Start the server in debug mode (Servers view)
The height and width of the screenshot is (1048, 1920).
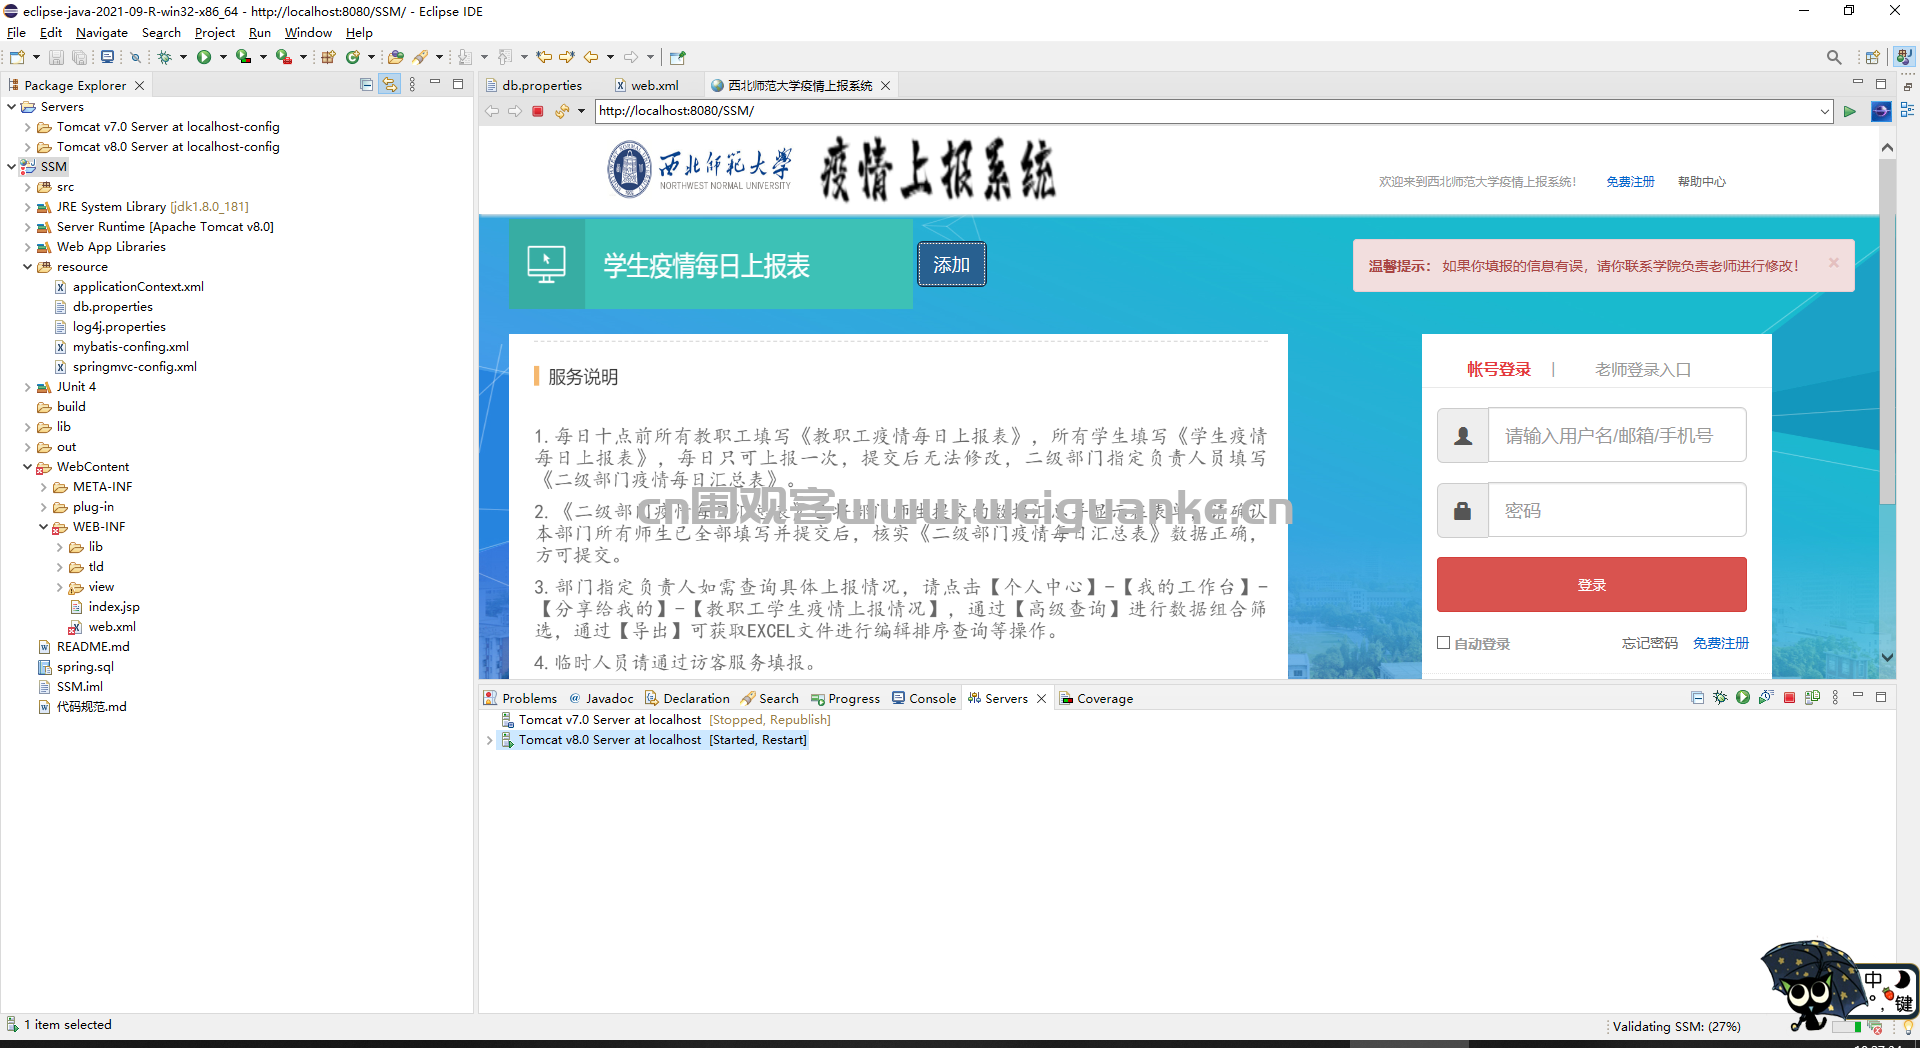pos(1720,698)
